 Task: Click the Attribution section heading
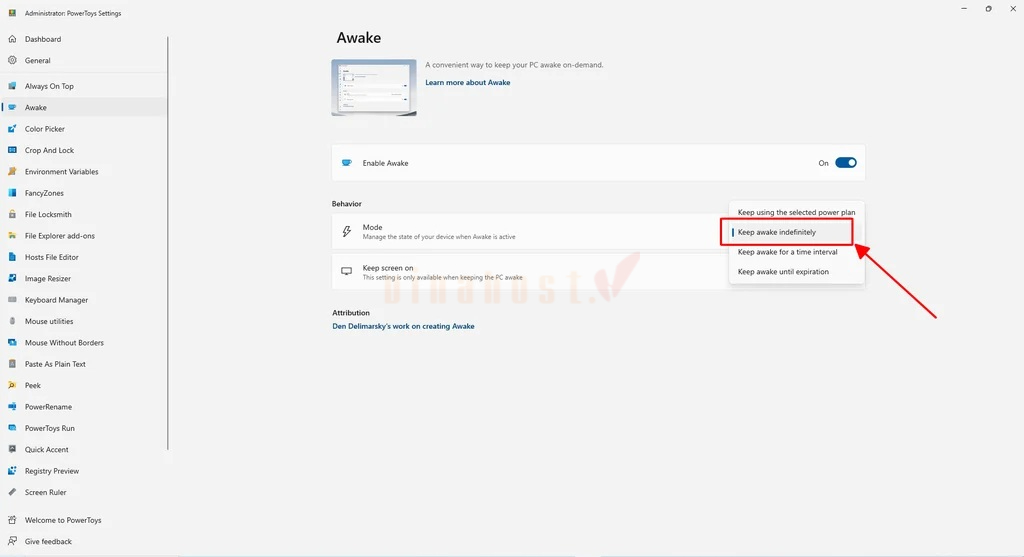pos(351,313)
